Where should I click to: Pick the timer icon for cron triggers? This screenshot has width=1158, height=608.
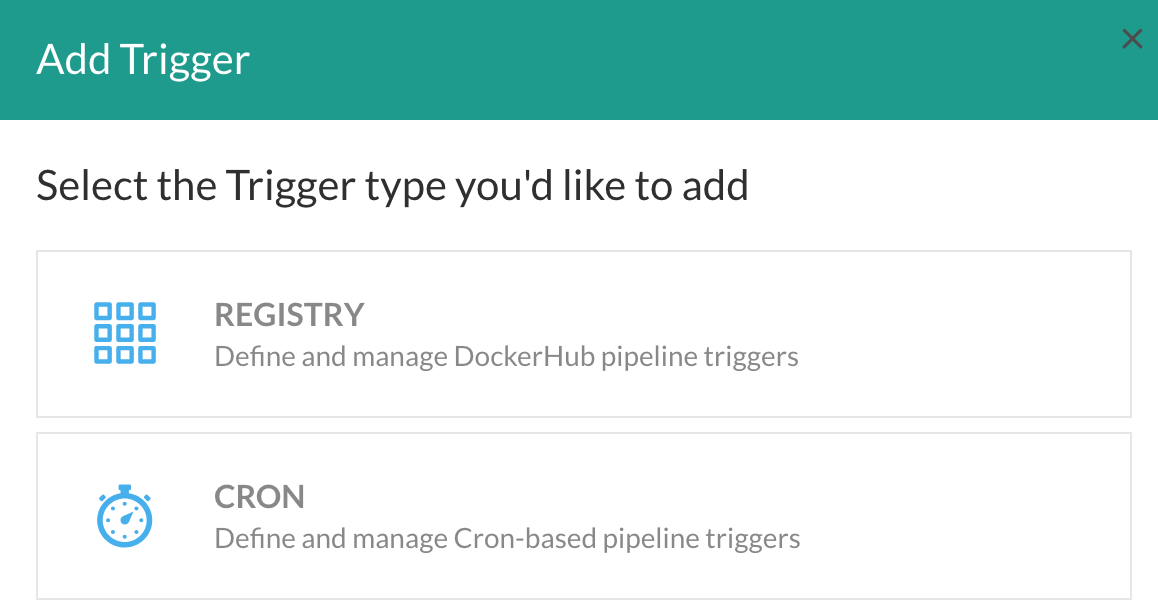tap(125, 516)
